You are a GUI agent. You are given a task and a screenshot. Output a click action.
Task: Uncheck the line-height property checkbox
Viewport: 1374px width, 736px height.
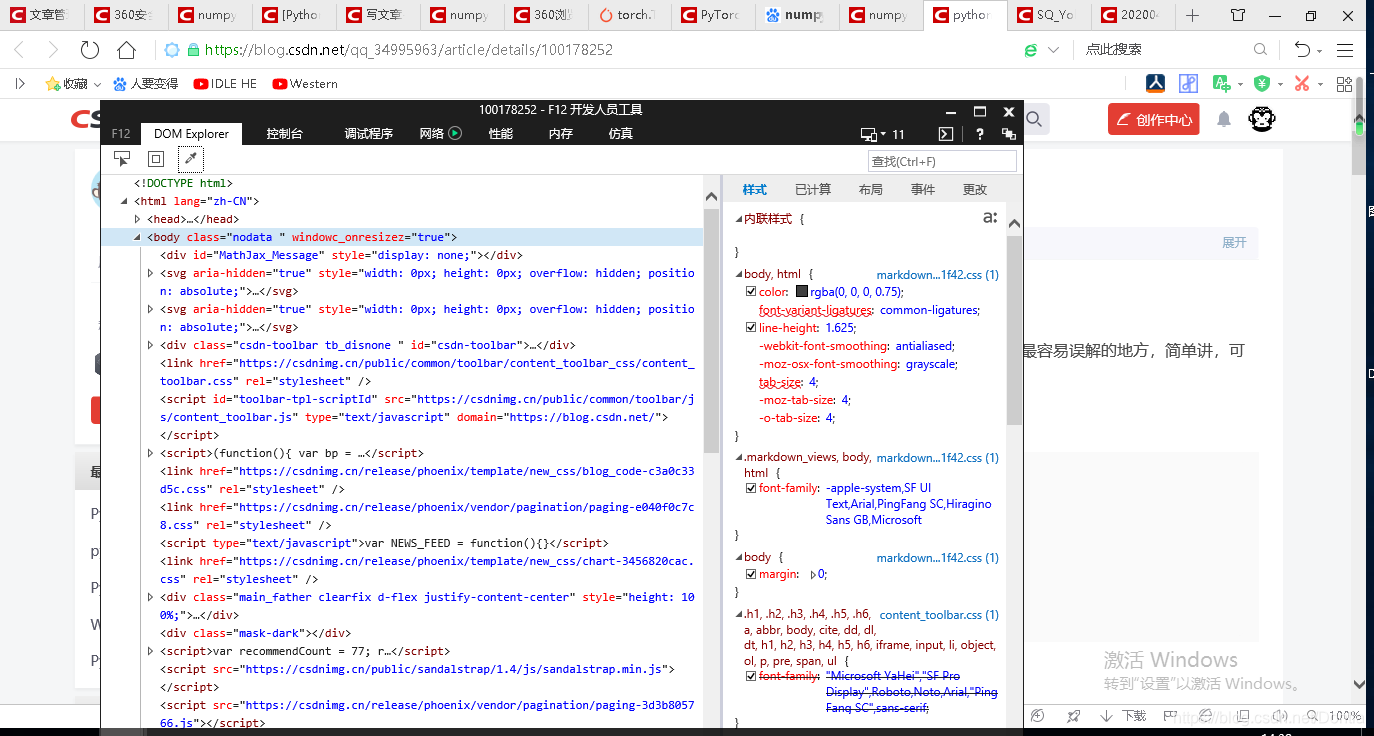coord(751,328)
